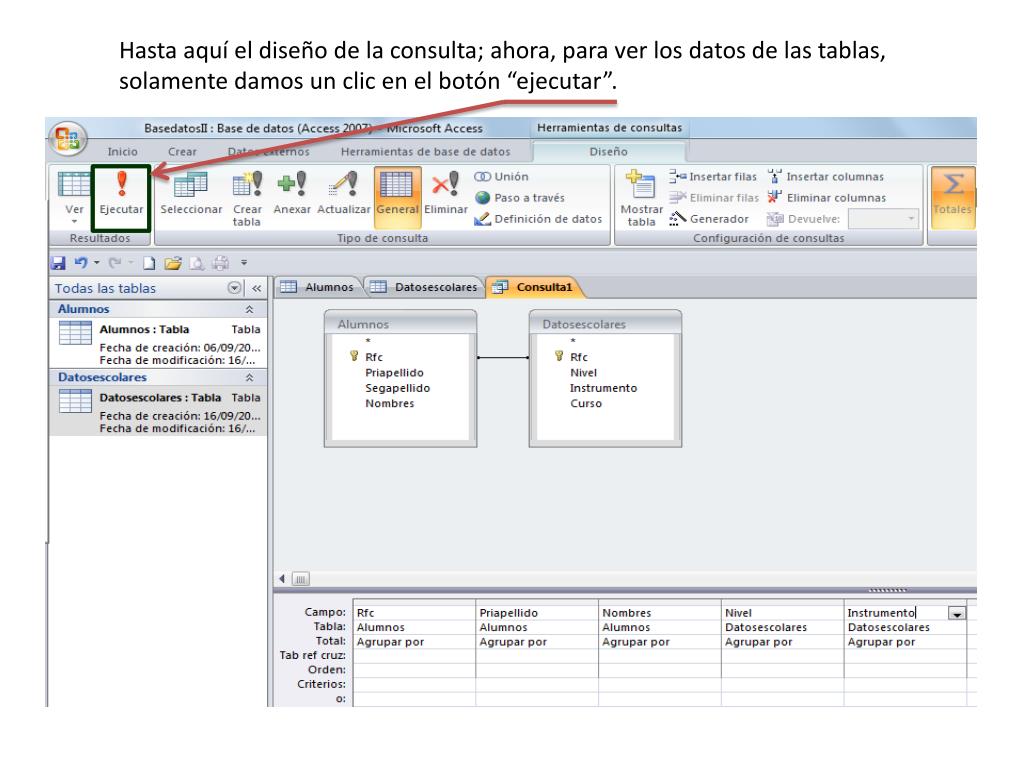
Task: Choose the Seleccionar query type
Action: [x=191, y=193]
